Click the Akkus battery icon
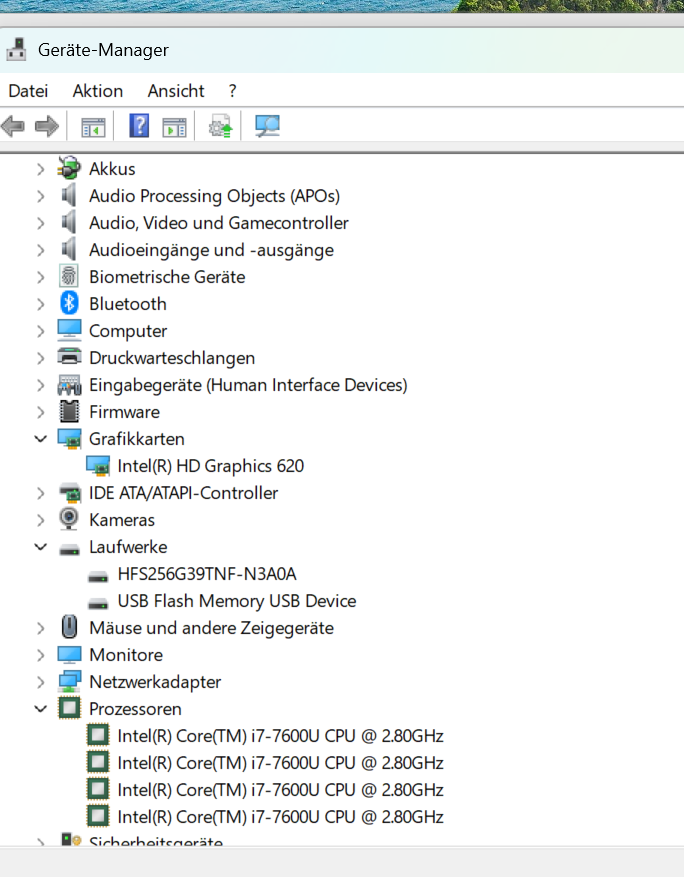684x877 pixels. (x=69, y=168)
